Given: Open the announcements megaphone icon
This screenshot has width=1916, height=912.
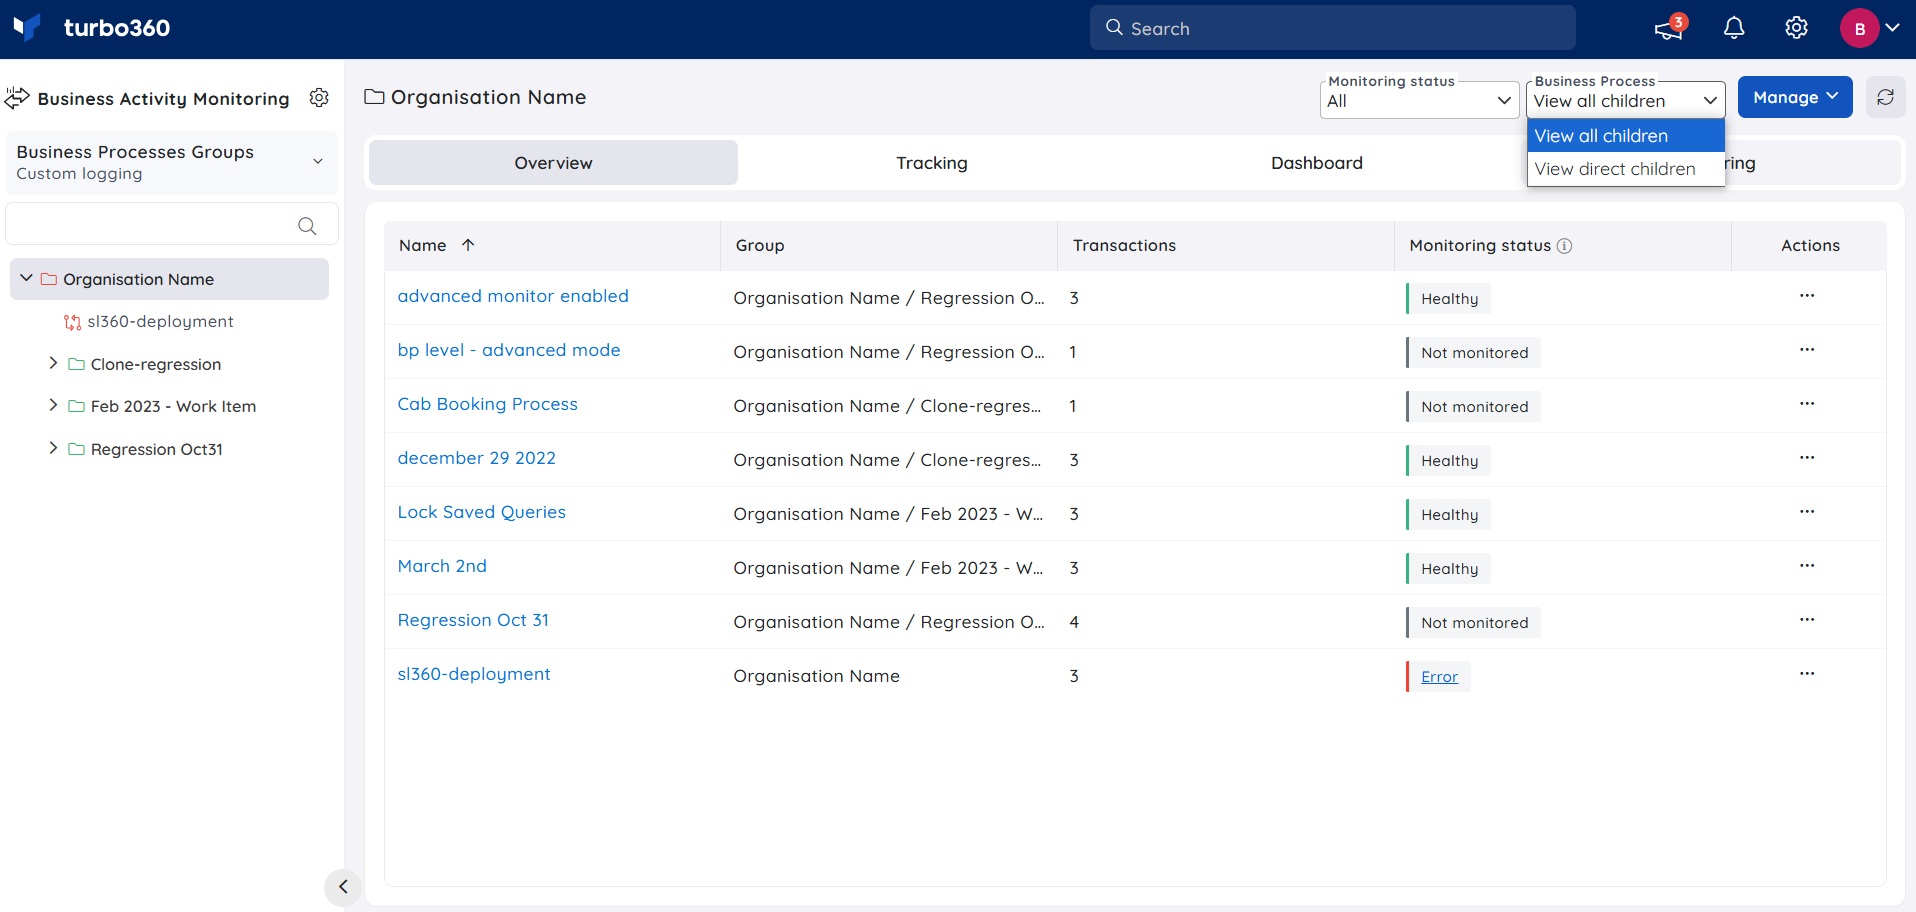Looking at the screenshot, I should pyautogui.click(x=1669, y=28).
